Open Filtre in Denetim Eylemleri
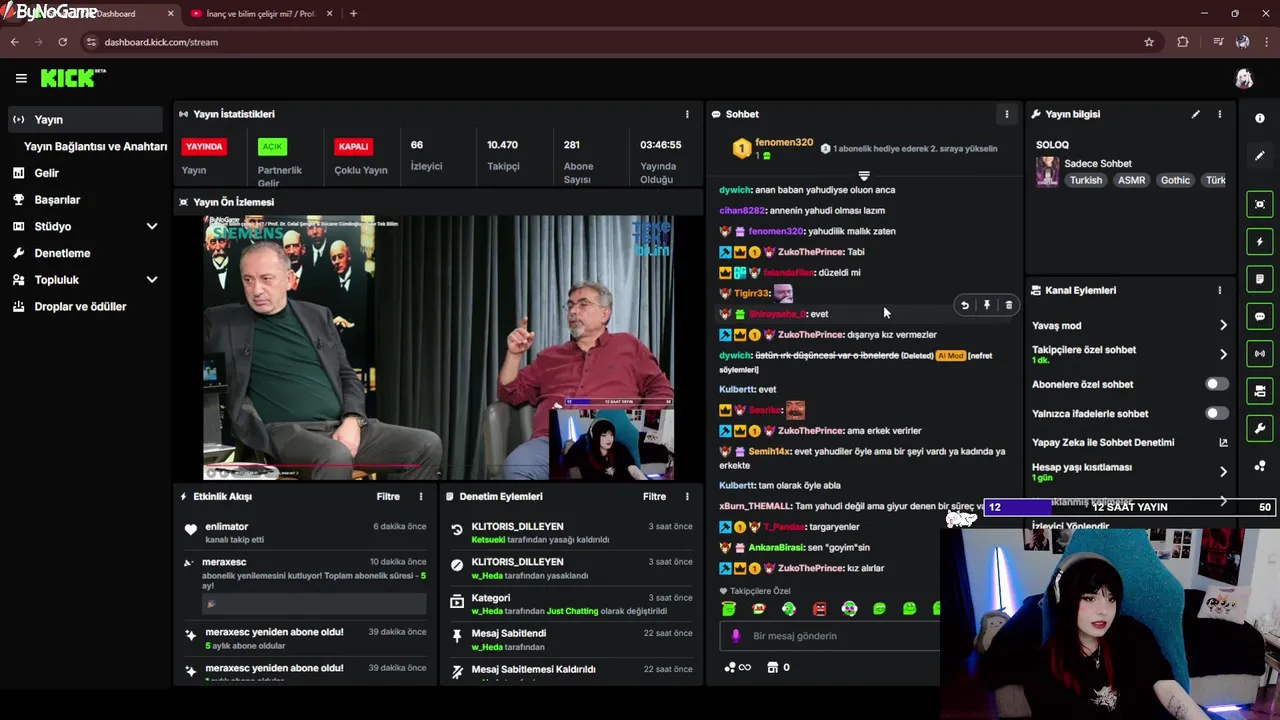The image size is (1280, 720). tap(654, 496)
